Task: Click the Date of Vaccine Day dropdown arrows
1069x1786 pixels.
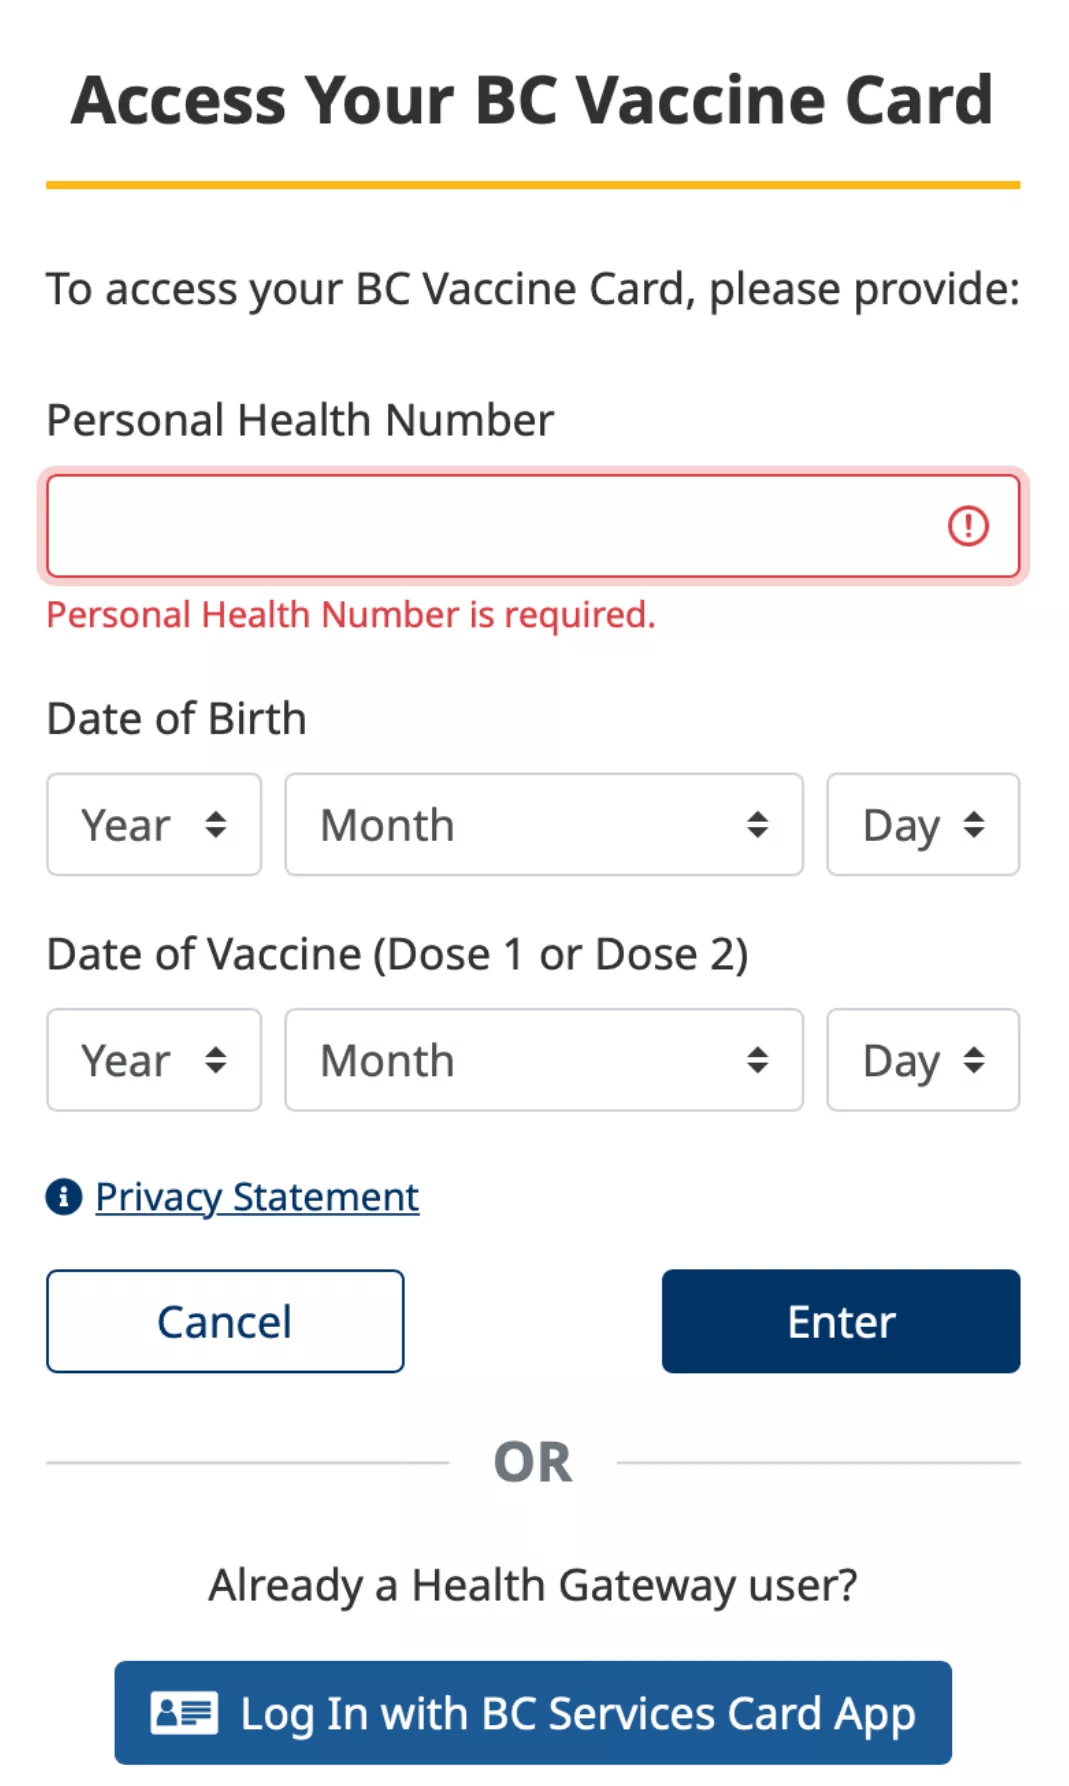Action: click(x=975, y=1060)
